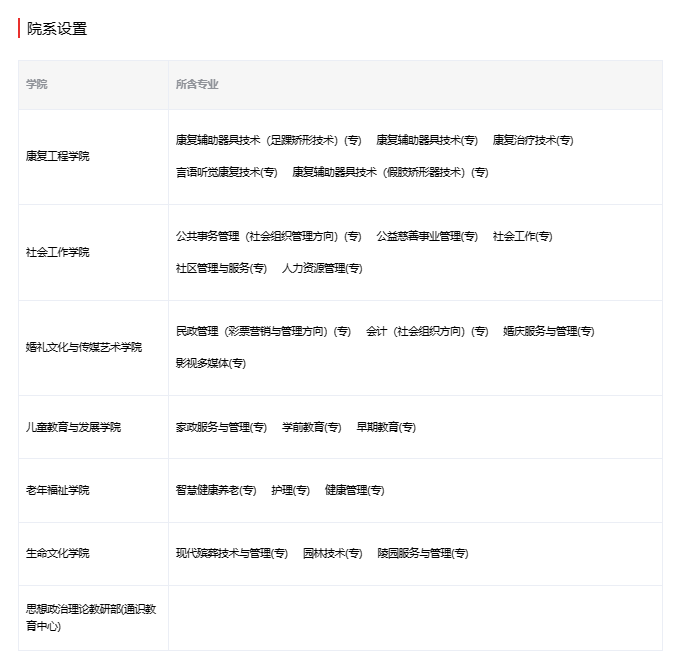Open the 康复辅助器具技术（足踝矫形技术）(专) major

click(x=269, y=140)
